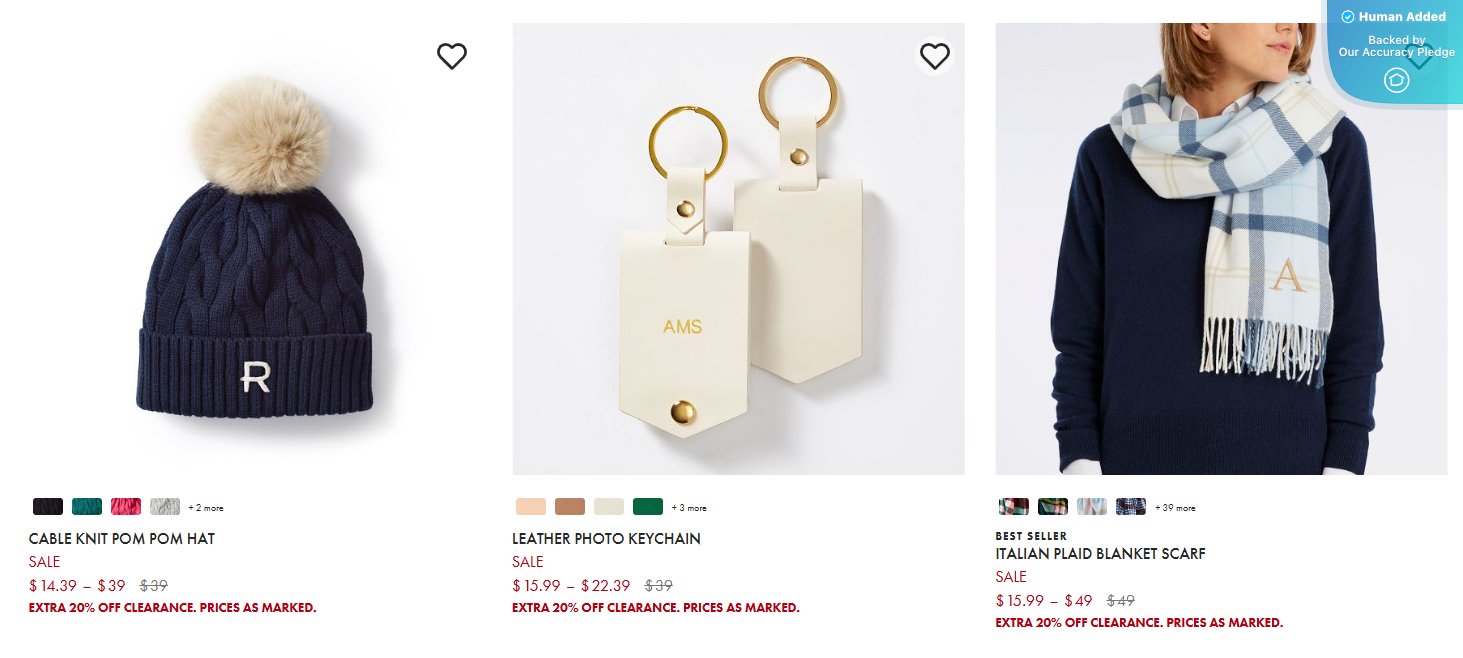
Task: Pick the pink hat color swatch
Action: coord(126,507)
